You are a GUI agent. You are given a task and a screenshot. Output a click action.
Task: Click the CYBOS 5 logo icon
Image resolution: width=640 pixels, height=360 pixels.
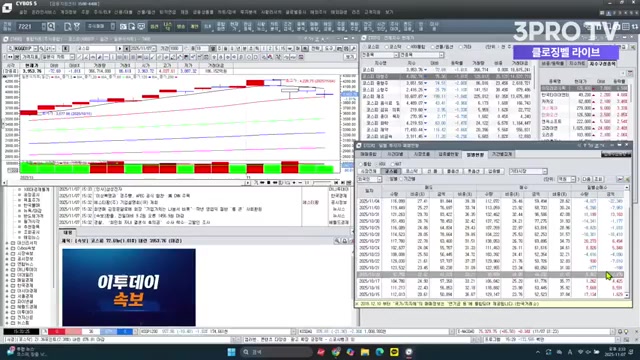pyautogui.click(x=7, y=7)
